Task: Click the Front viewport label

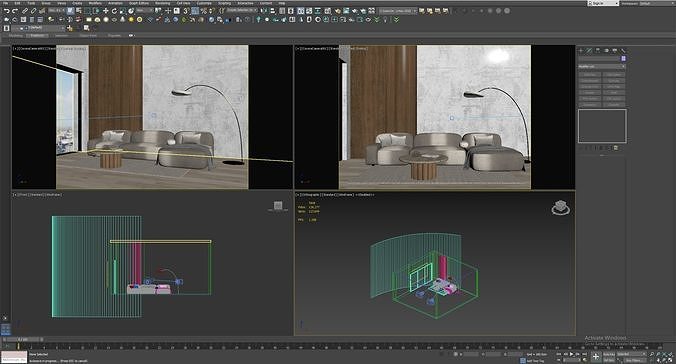Action: [23, 195]
